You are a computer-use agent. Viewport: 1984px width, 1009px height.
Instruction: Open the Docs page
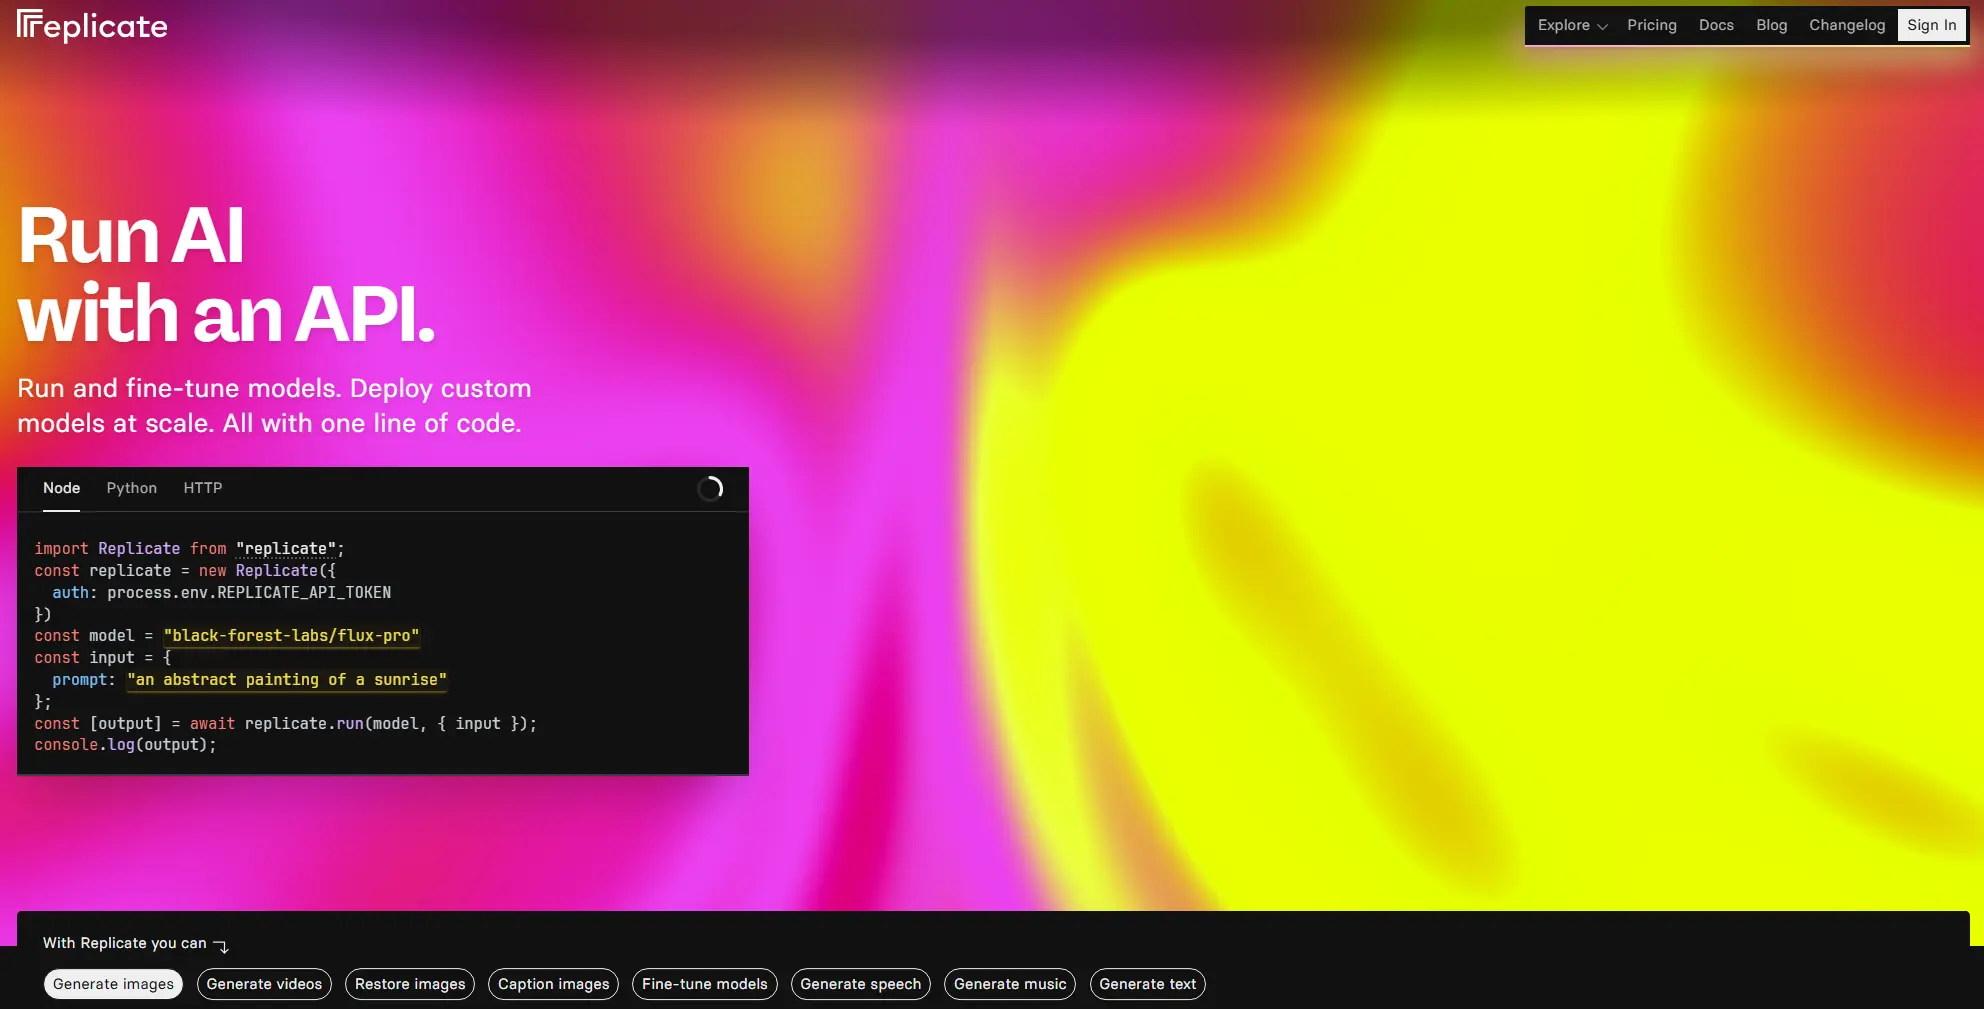pyautogui.click(x=1715, y=26)
